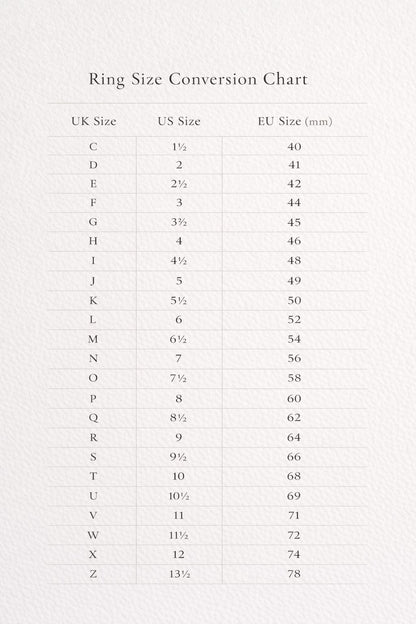Select US size 6½ value
Viewport: 416px width, 624px height.
click(x=178, y=339)
